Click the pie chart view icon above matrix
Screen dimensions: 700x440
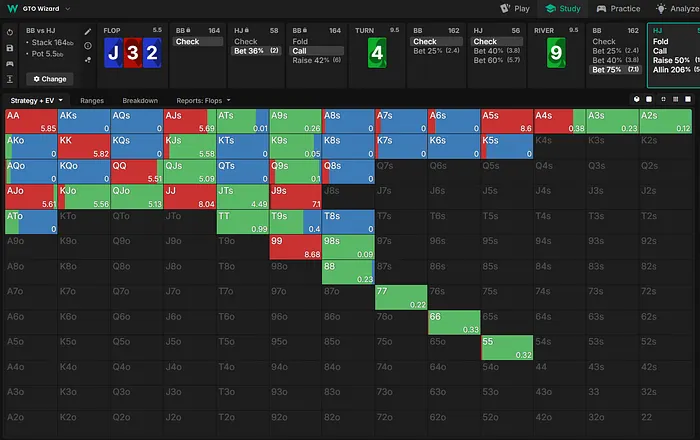pos(636,100)
